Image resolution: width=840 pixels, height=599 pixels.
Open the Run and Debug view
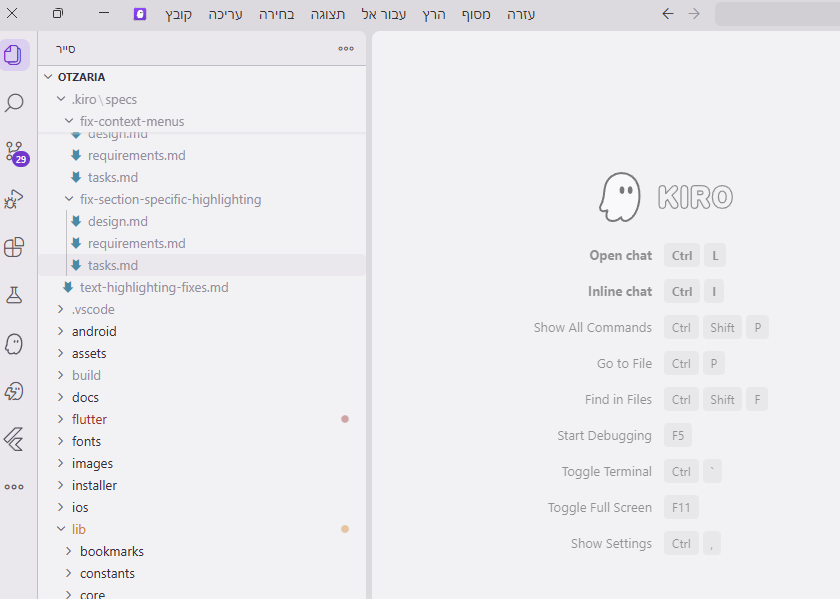pyautogui.click(x=14, y=199)
